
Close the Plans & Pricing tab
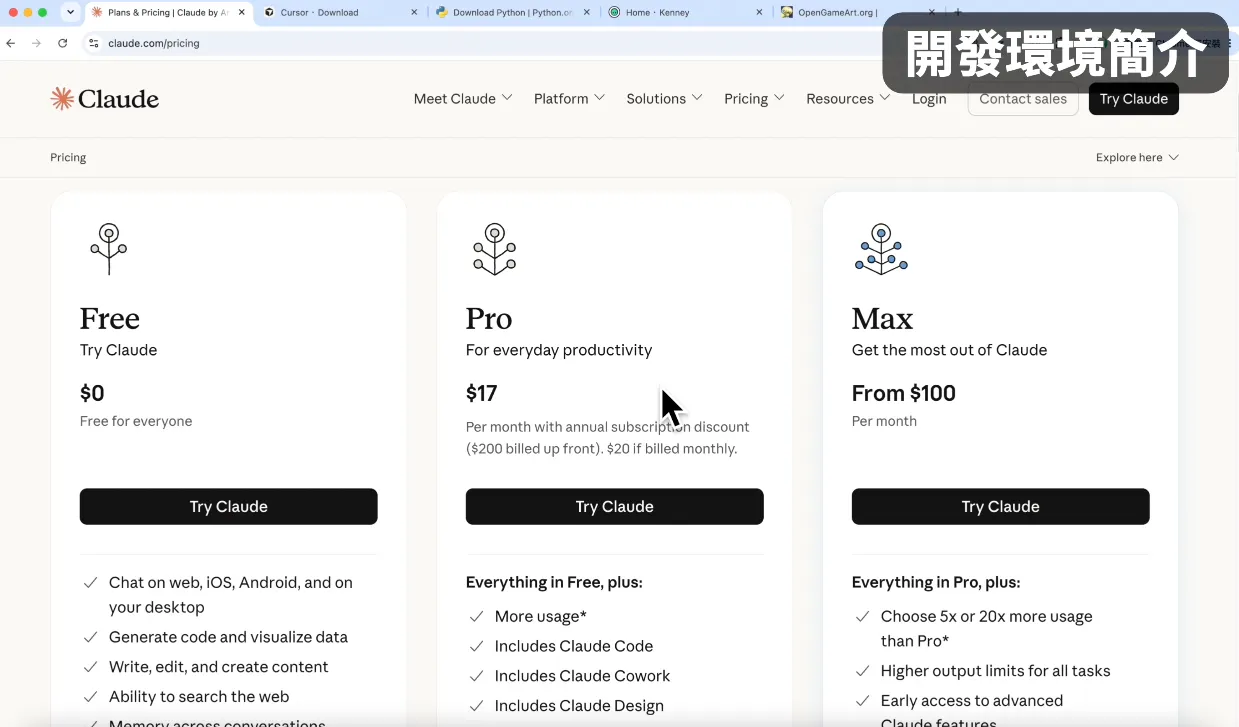click(241, 12)
